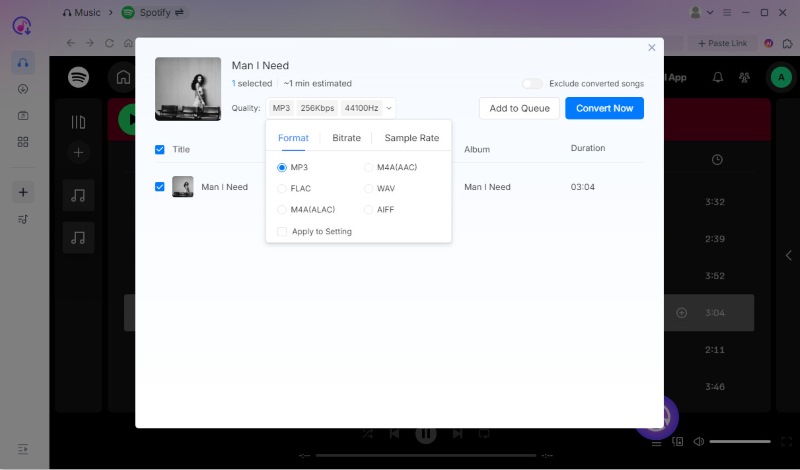
Task: Open the headphones Music section in sidebar
Action: (23, 63)
